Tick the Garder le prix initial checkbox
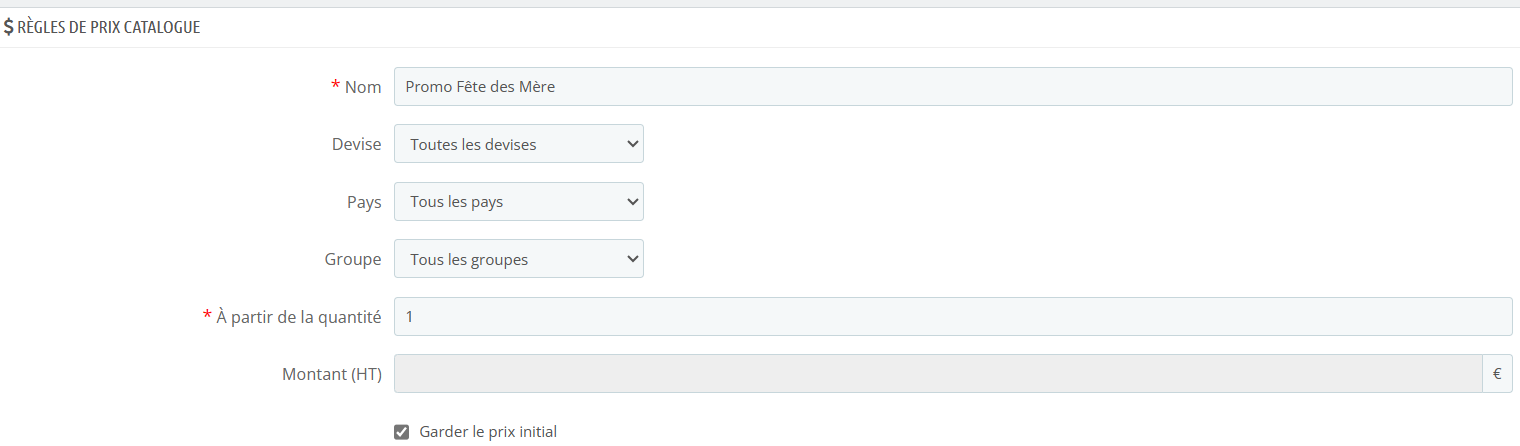Screen dimensions: 1520x446 point(402,432)
